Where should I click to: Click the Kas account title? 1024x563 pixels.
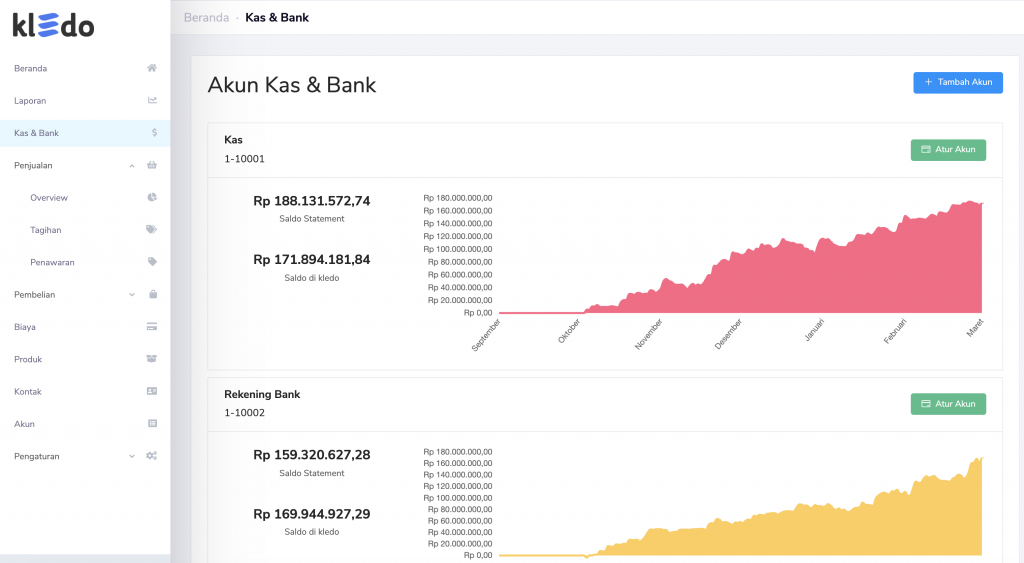pos(233,140)
